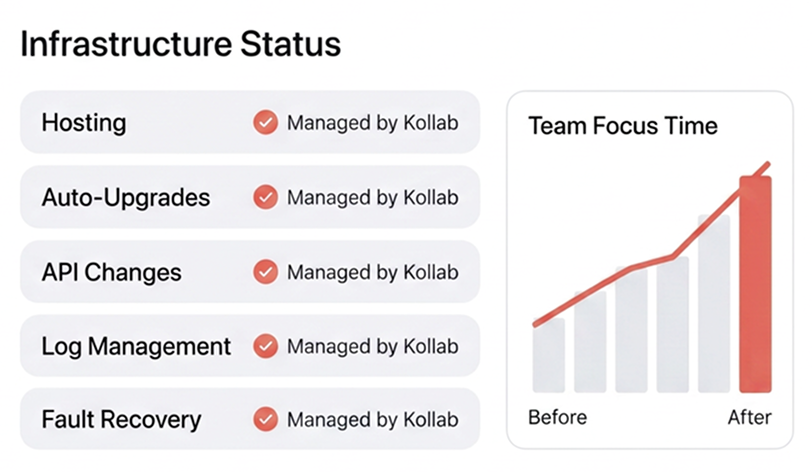The width and height of the screenshot is (812, 472).
Task: Click the Fault Recovery checkmark icon
Action: pyautogui.click(x=265, y=419)
